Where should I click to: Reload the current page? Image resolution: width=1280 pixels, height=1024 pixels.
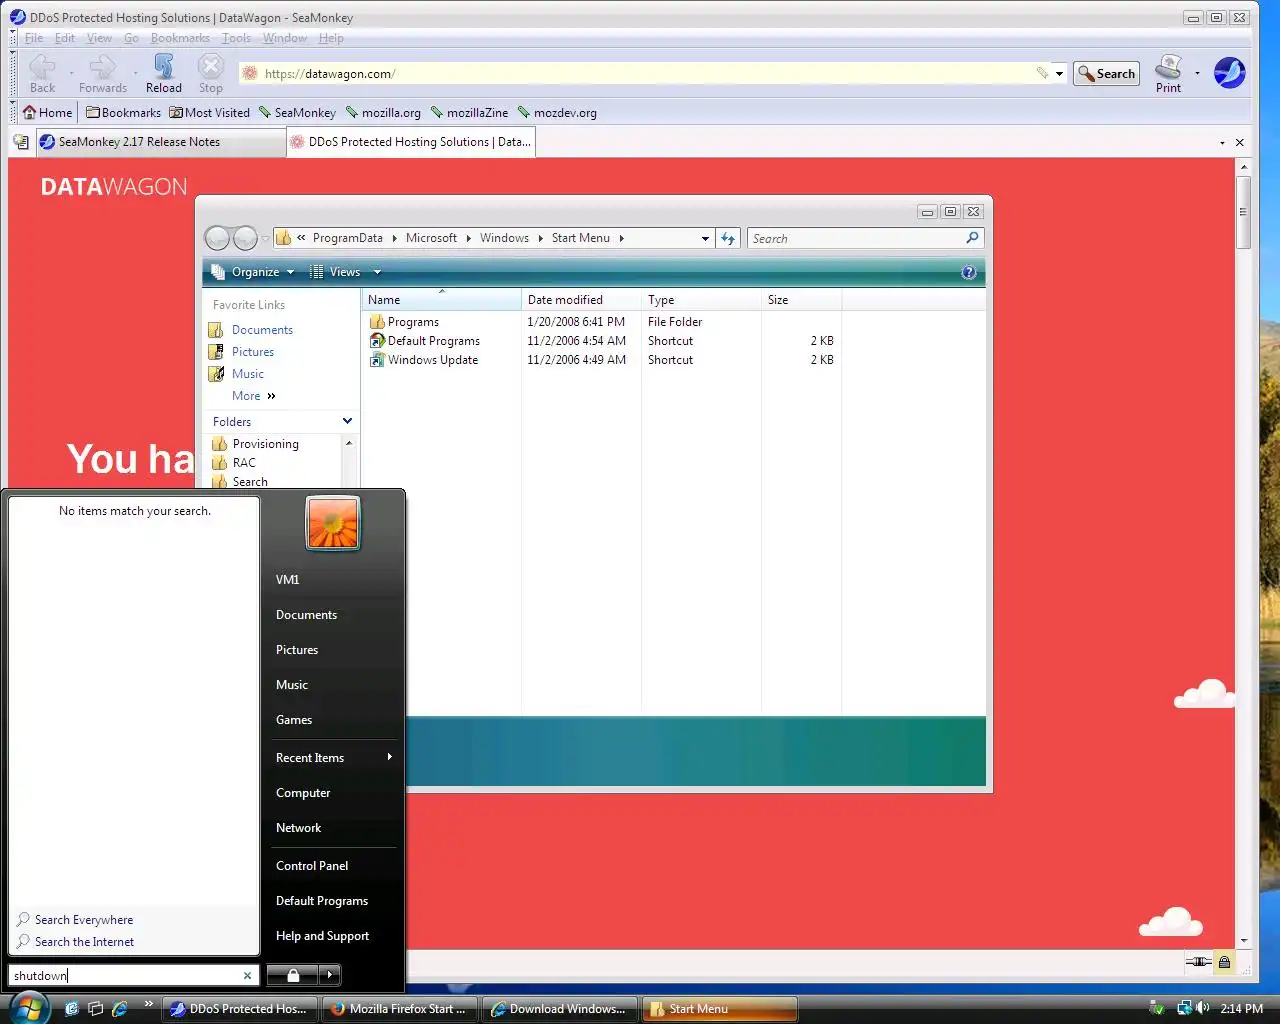click(164, 74)
